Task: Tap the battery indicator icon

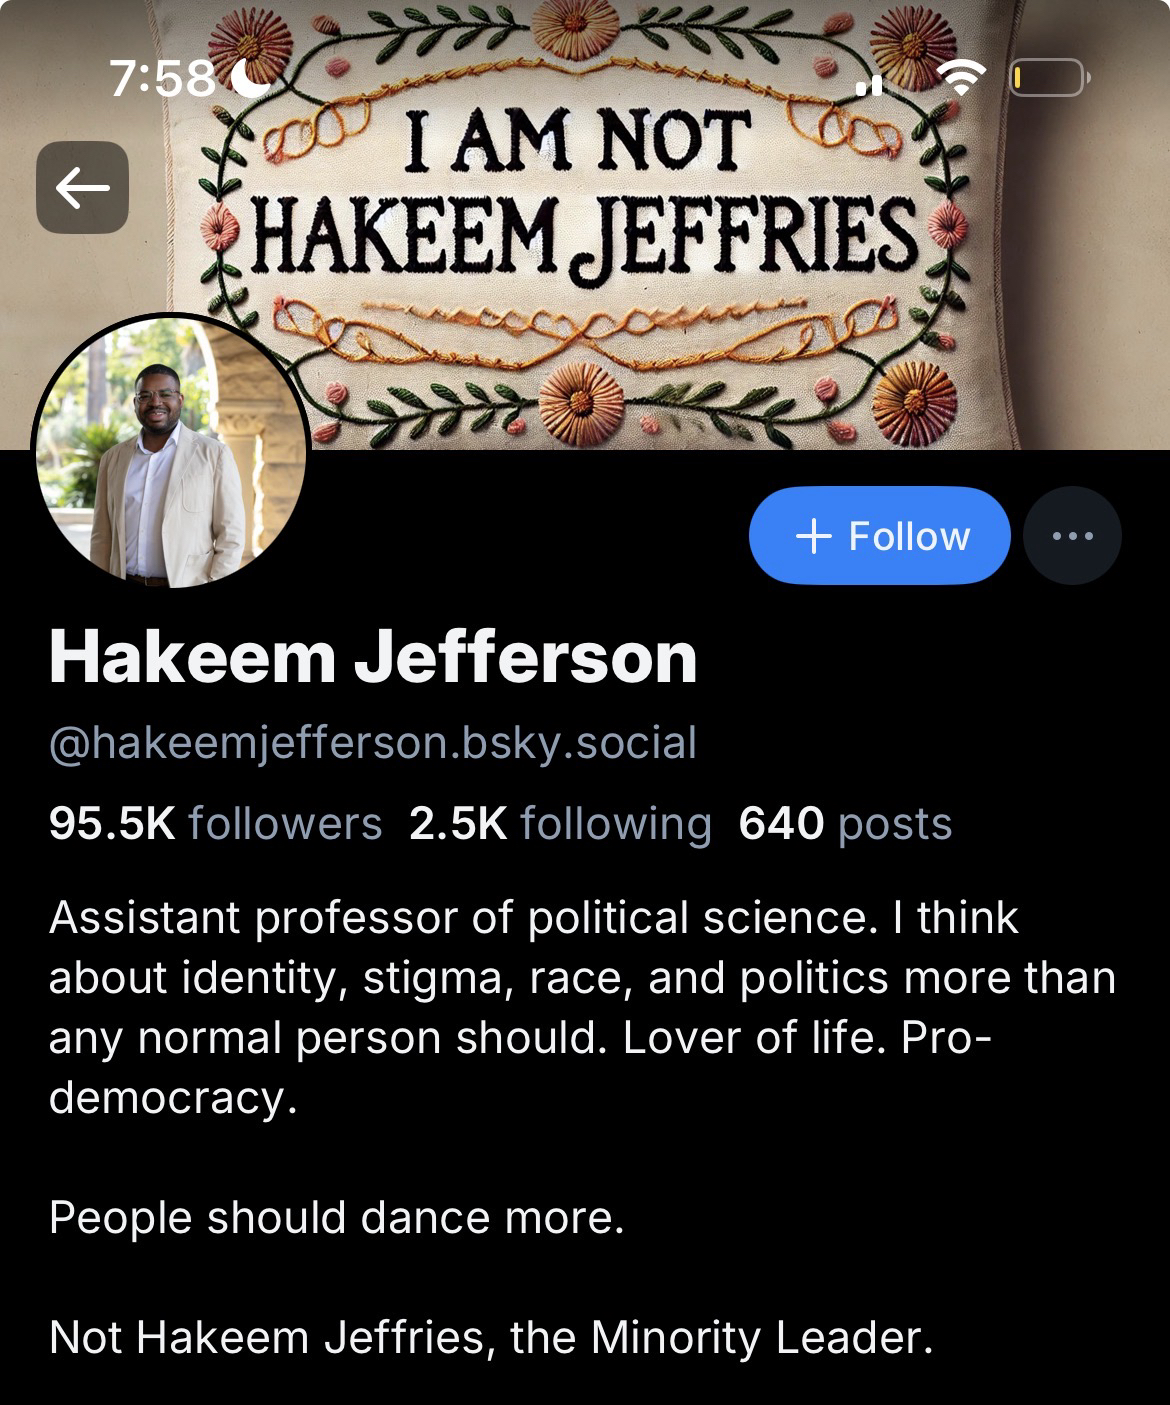Action: (x=1049, y=77)
